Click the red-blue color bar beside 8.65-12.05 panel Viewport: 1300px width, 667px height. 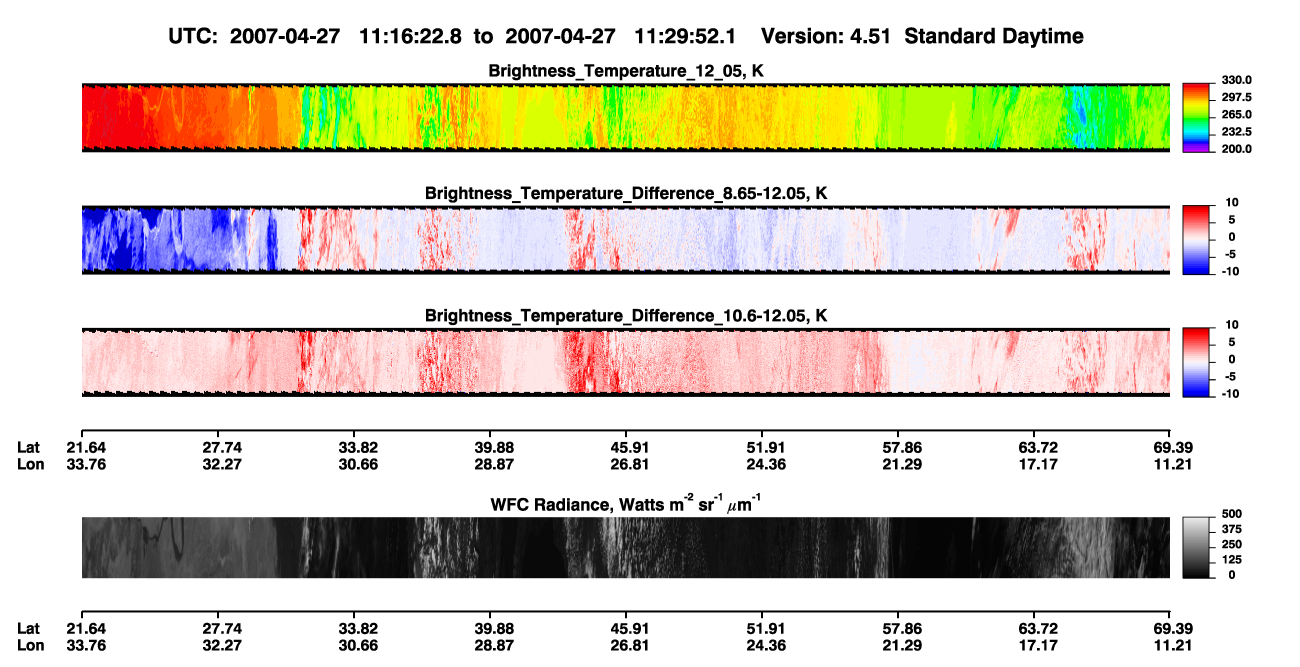click(x=1195, y=240)
